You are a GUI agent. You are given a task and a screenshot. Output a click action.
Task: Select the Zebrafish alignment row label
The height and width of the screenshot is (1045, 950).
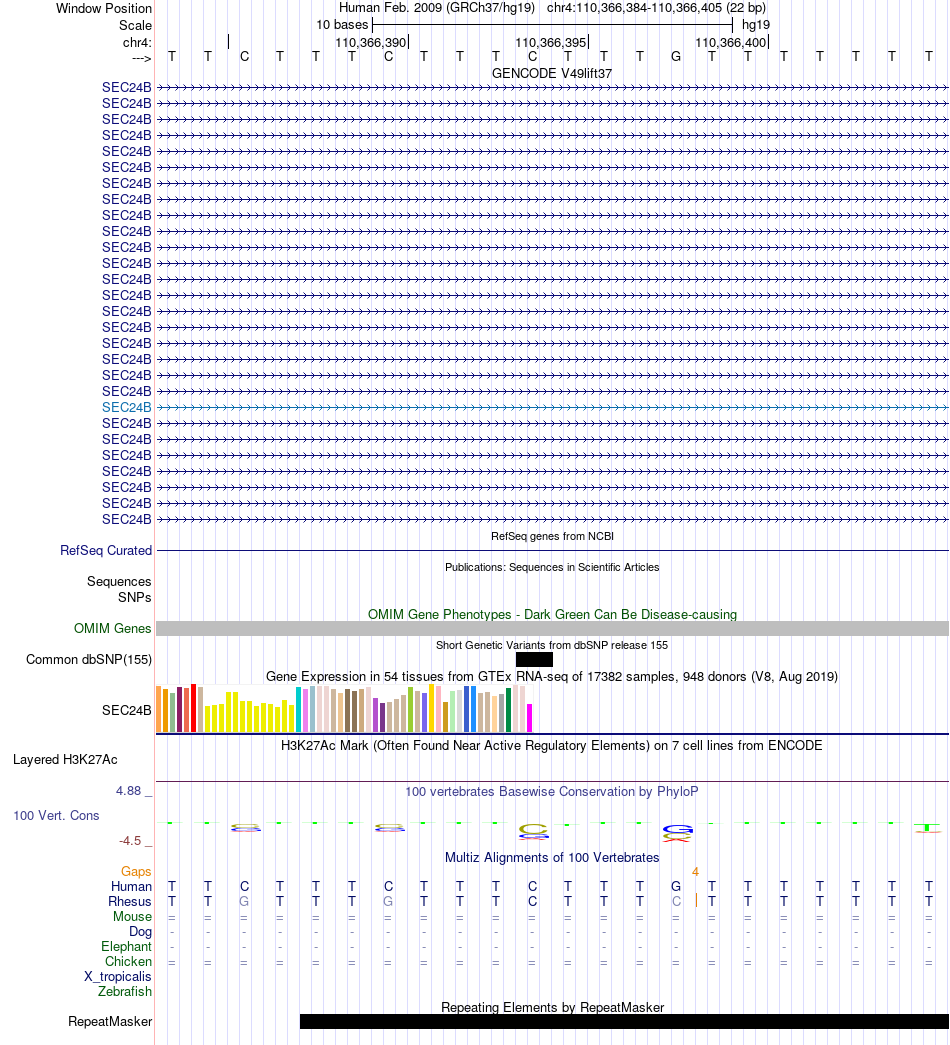coord(125,992)
